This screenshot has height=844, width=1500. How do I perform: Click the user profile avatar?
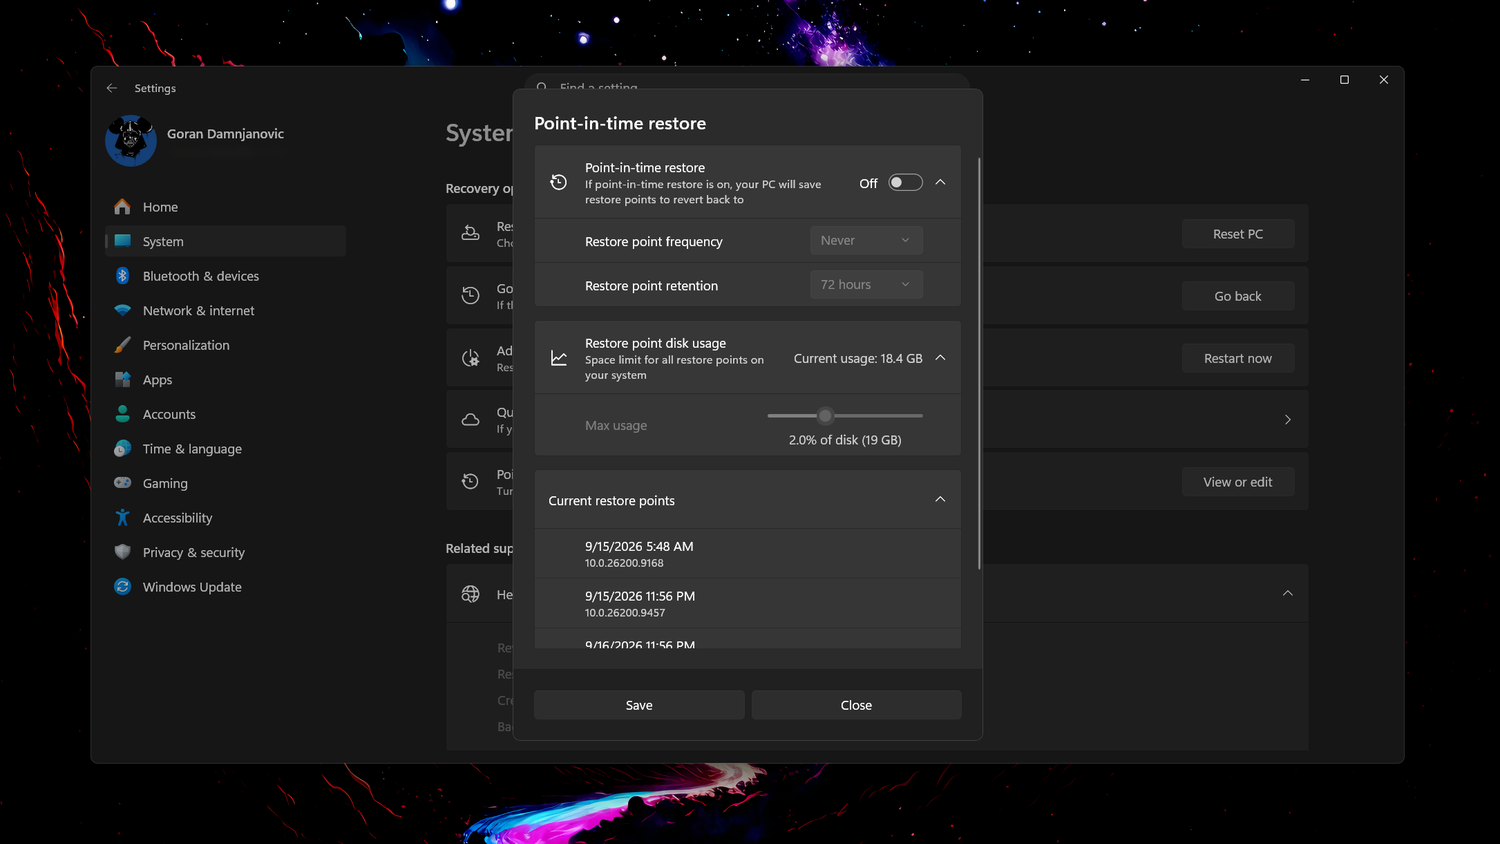[131, 140]
